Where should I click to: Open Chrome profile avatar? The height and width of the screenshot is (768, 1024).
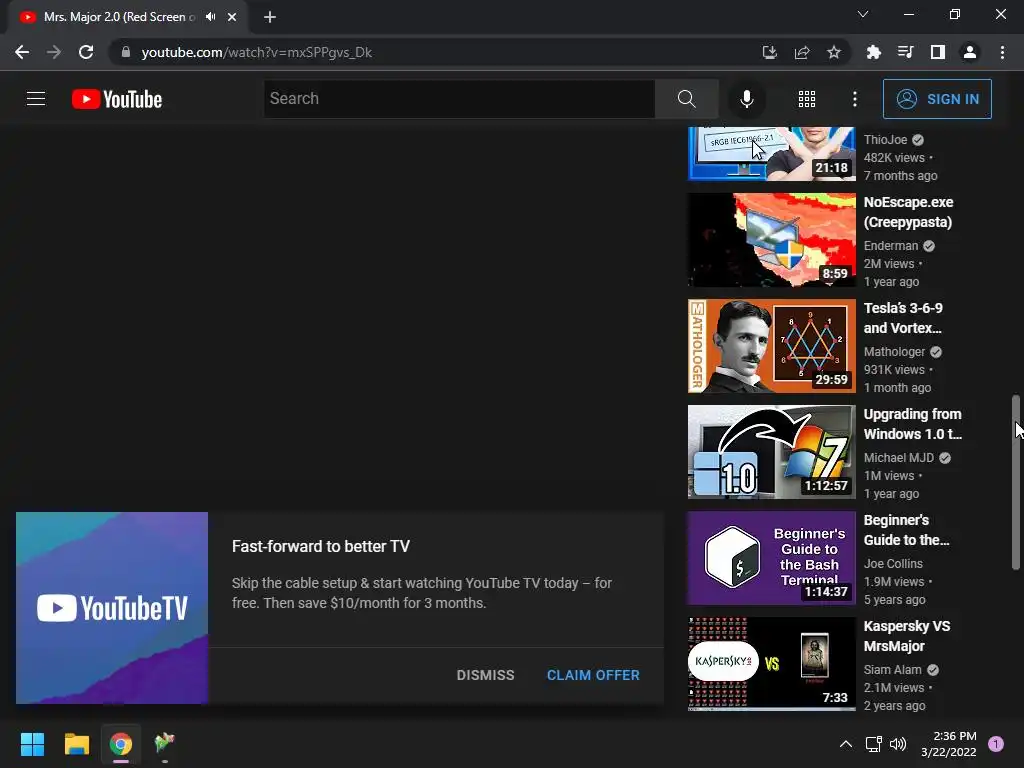pos(970,52)
